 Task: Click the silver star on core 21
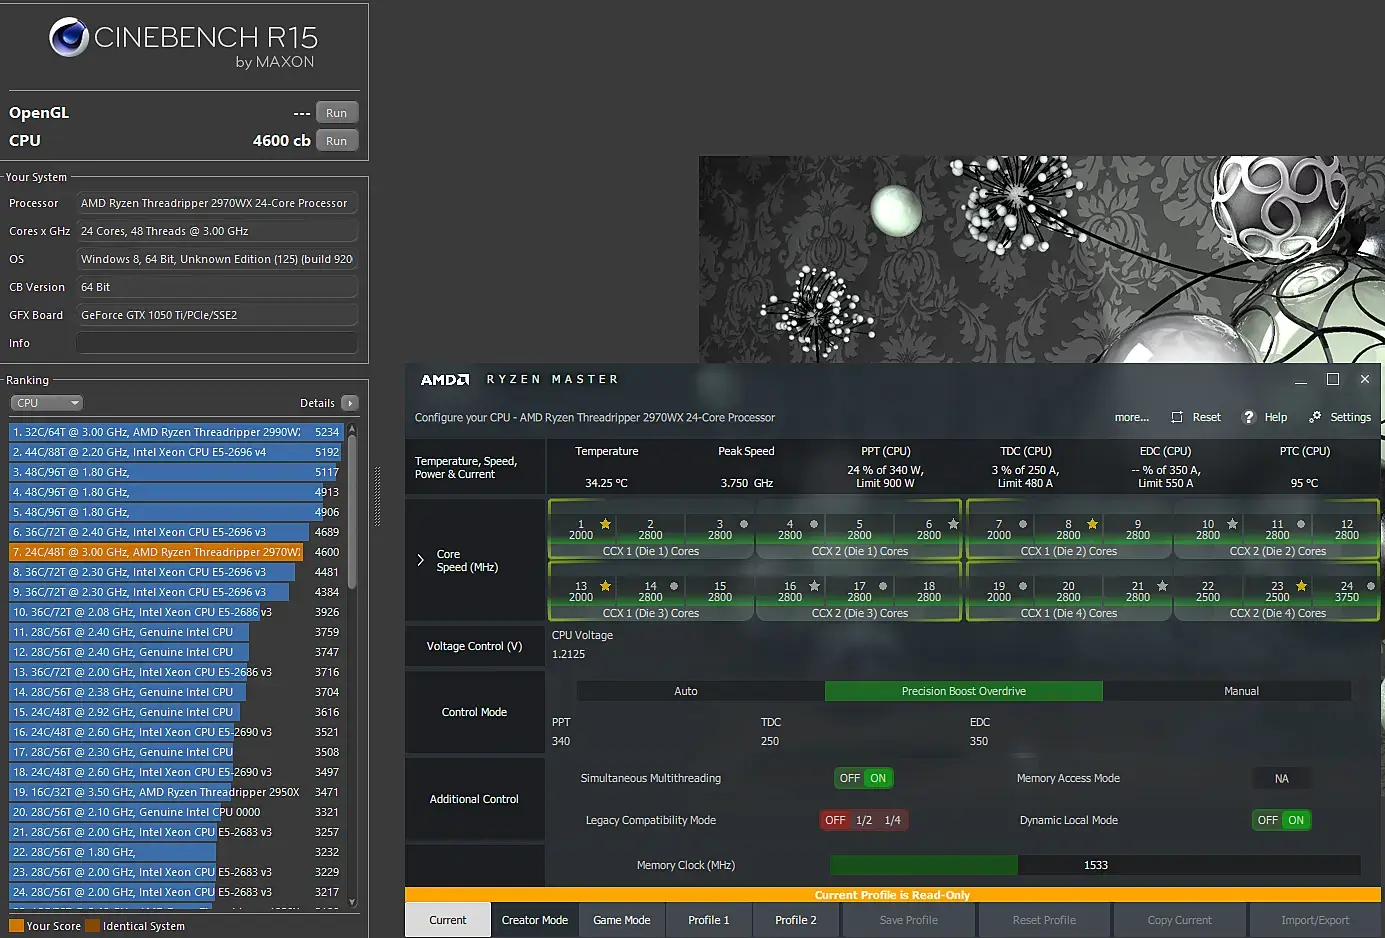(1162, 586)
